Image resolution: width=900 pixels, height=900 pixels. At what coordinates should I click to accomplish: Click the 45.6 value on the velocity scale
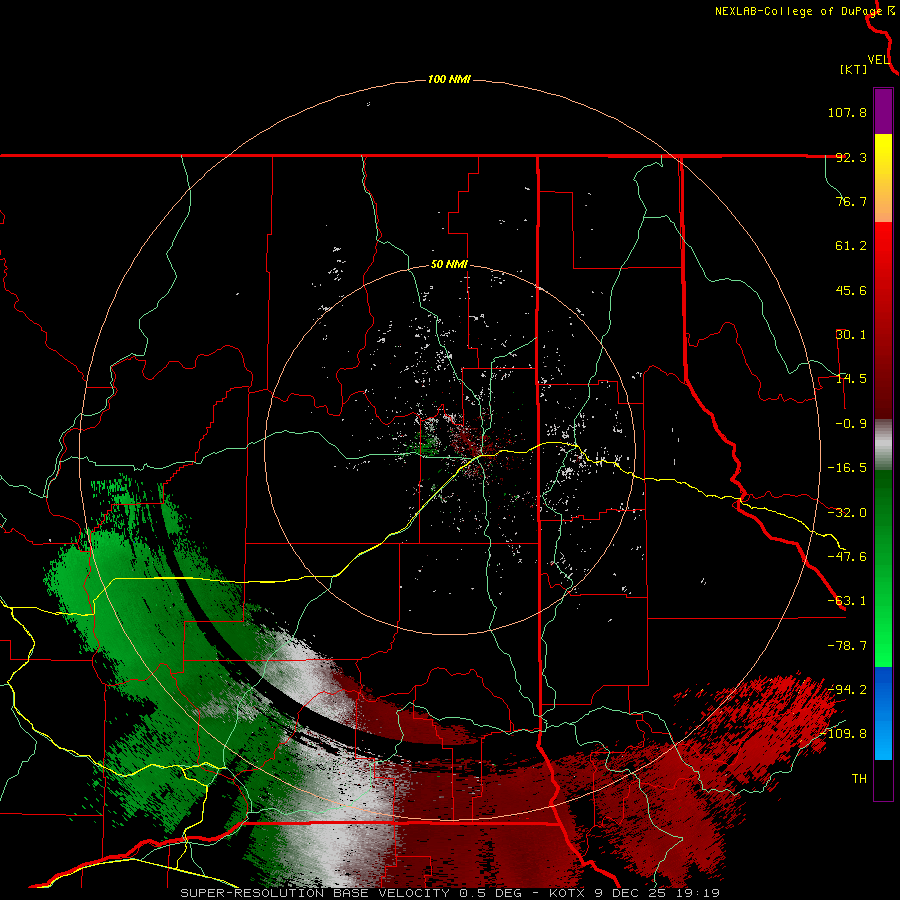click(x=851, y=290)
